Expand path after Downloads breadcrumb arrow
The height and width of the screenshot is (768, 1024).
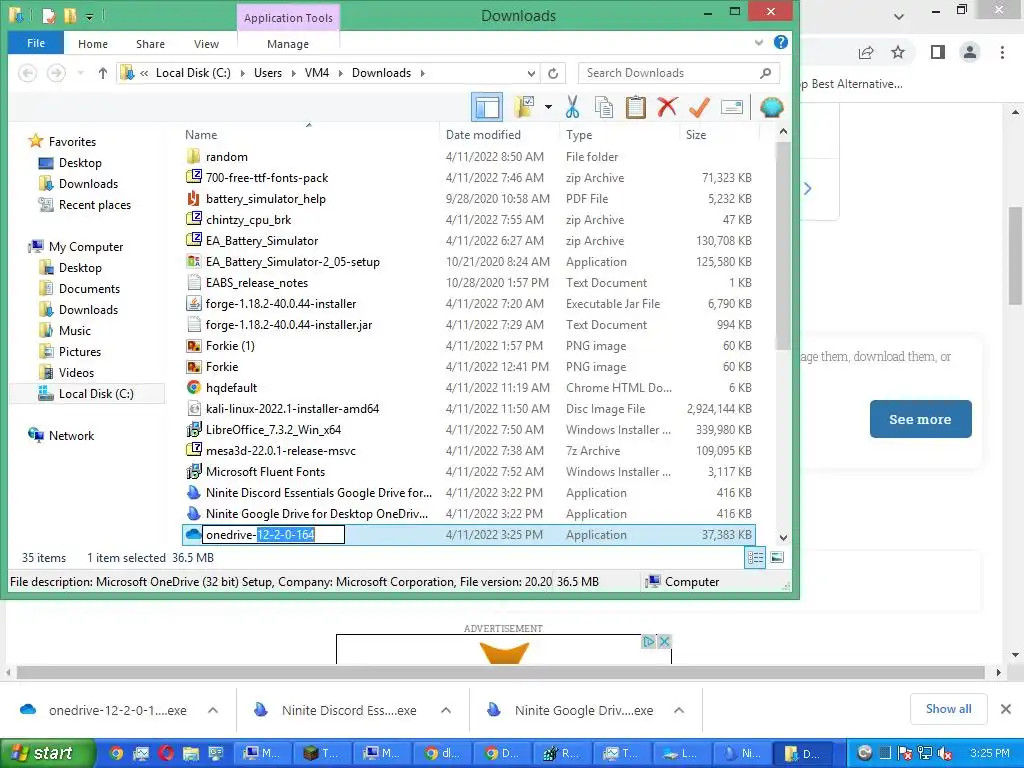(x=423, y=73)
